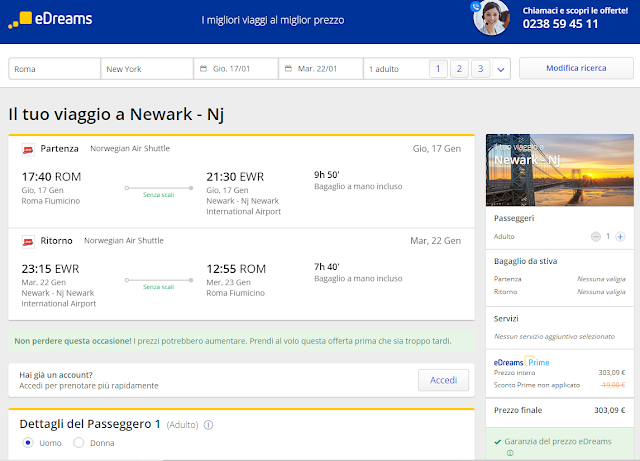Edit the Roma origin field
This screenshot has width=640, height=461.
55,69
